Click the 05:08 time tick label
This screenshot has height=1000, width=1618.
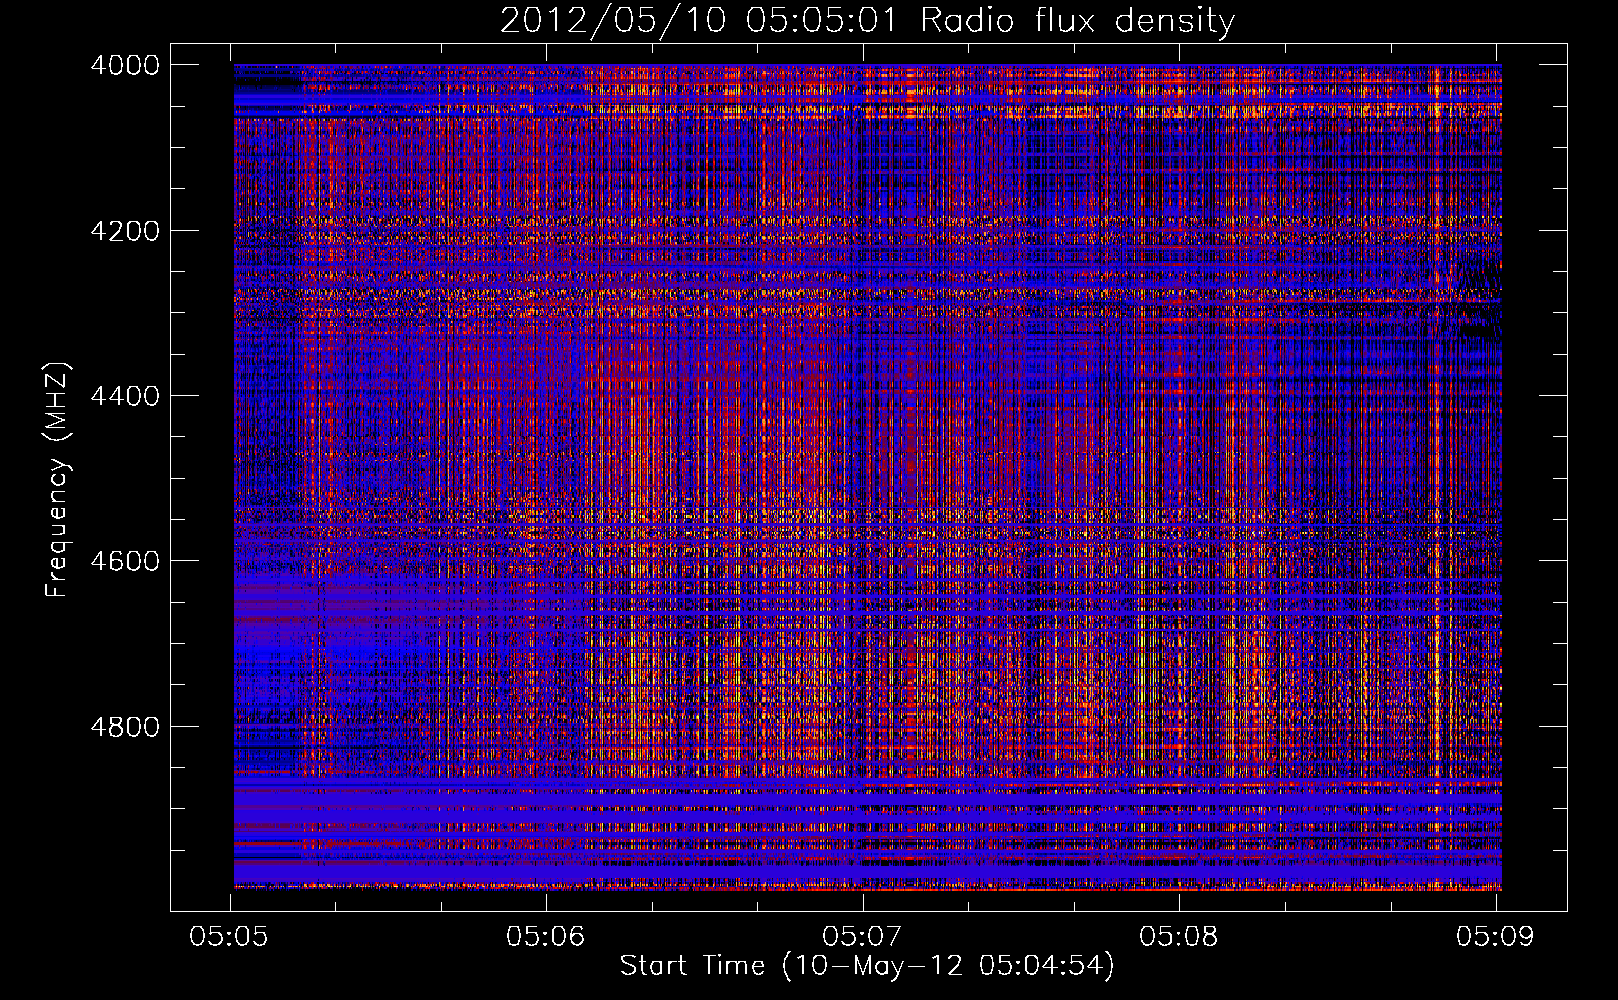1178,936
